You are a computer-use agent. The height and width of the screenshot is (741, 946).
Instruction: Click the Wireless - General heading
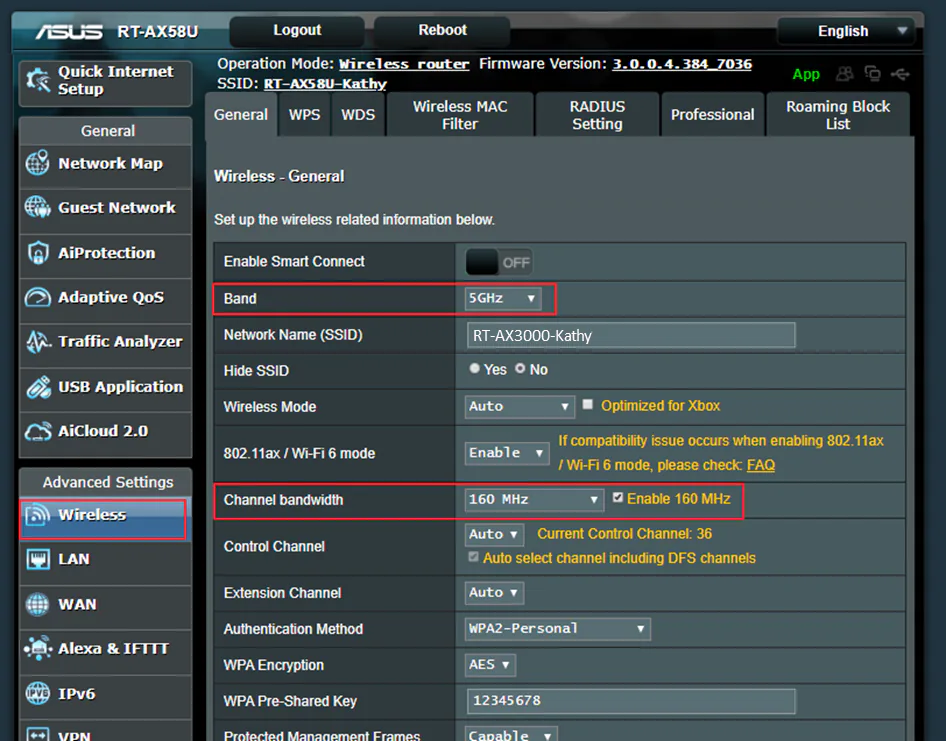pyautogui.click(x=279, y=176)
